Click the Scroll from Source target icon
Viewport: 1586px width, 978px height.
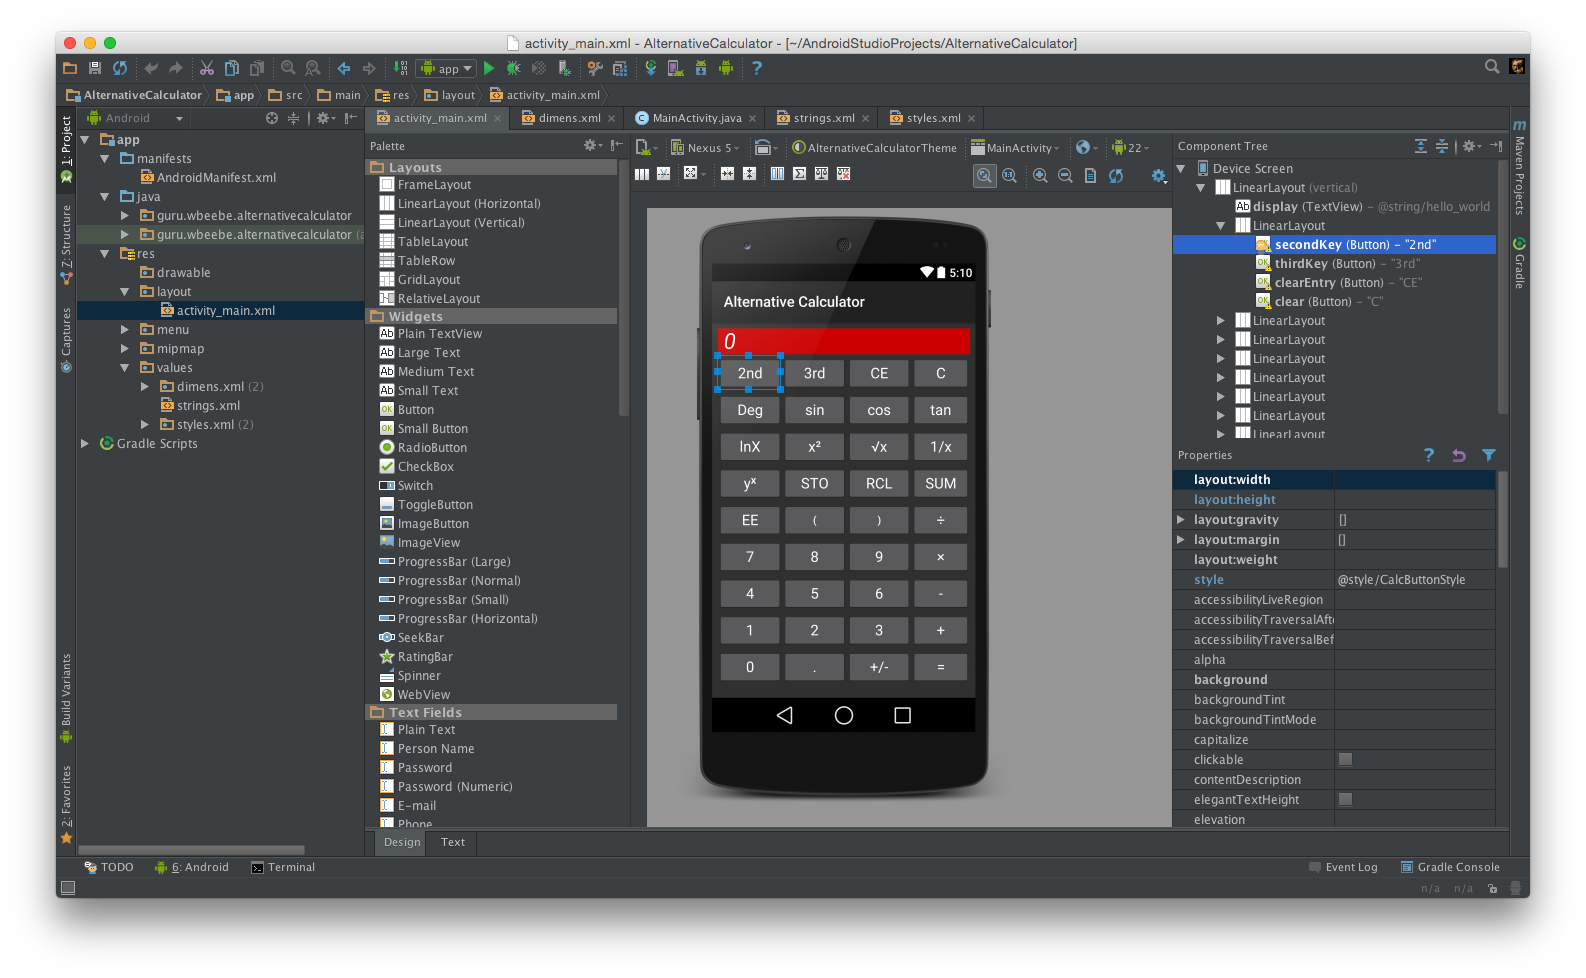(272, 118)
